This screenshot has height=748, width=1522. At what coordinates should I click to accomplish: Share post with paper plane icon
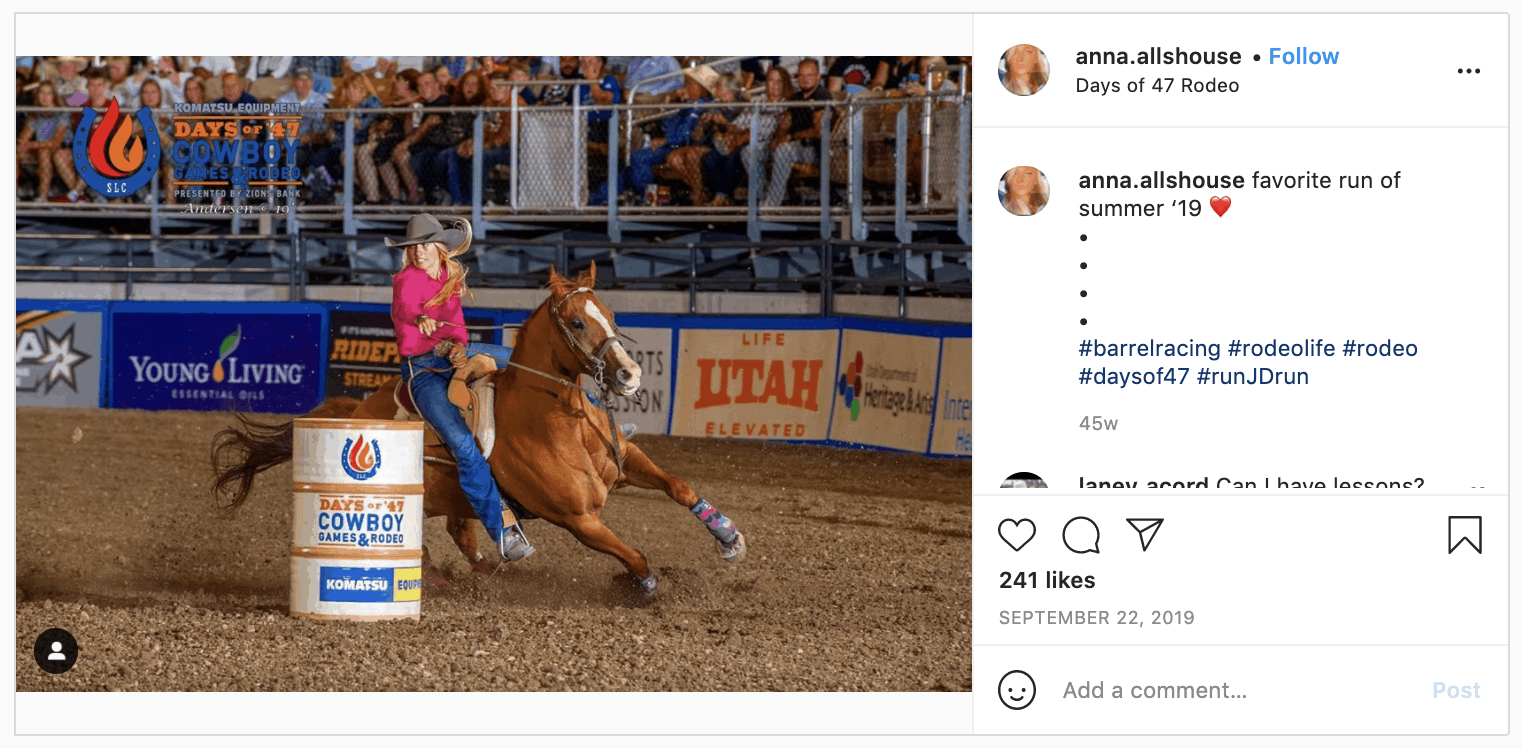(x=1145, y=535)
